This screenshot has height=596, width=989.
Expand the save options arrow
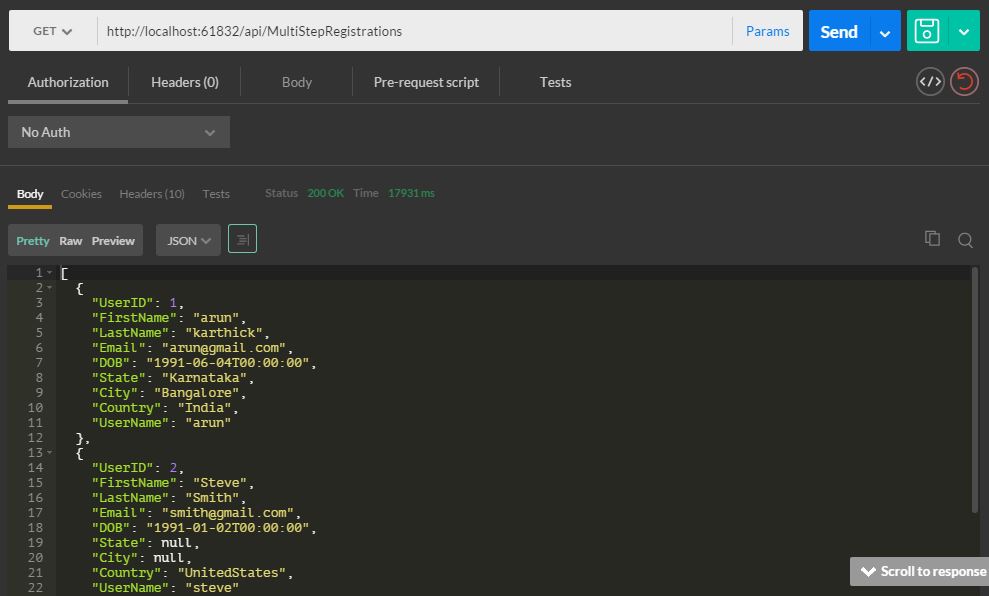click(x=964, y=31)
